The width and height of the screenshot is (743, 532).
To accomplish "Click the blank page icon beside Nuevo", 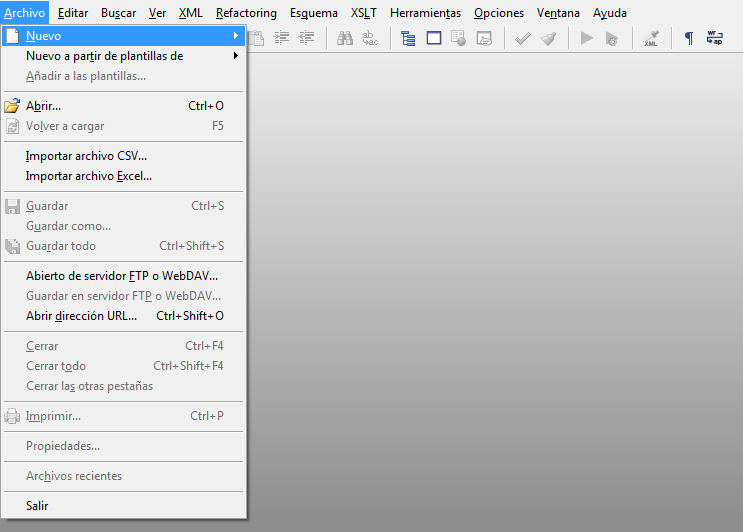I will coord(12,36).
